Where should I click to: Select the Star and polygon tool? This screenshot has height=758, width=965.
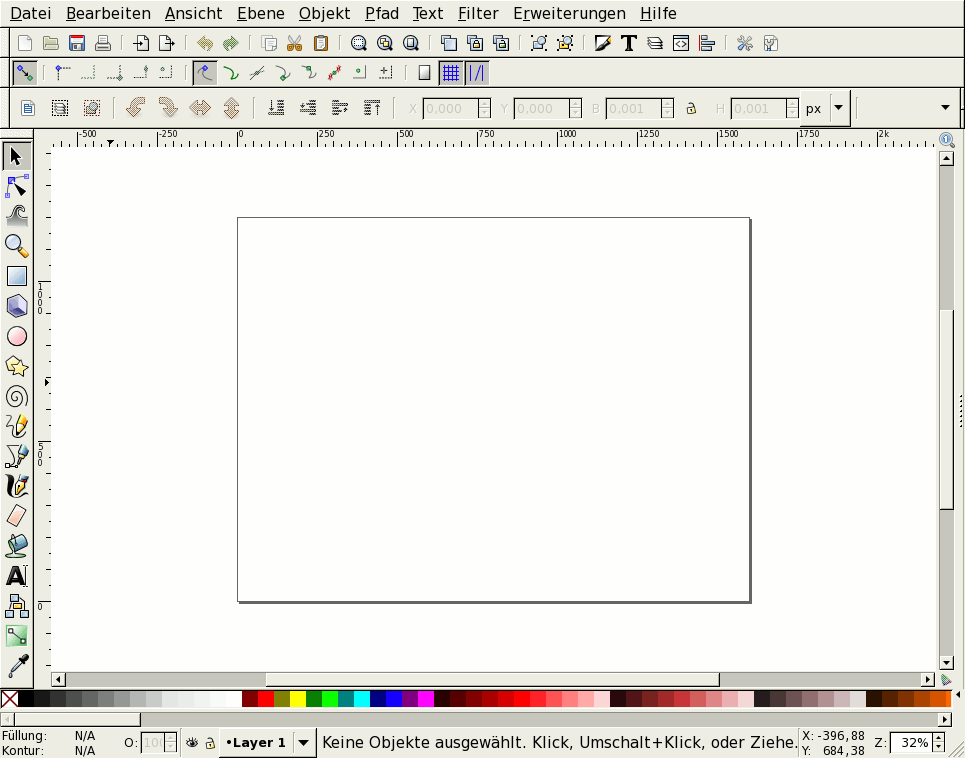[x=17, y=366]
